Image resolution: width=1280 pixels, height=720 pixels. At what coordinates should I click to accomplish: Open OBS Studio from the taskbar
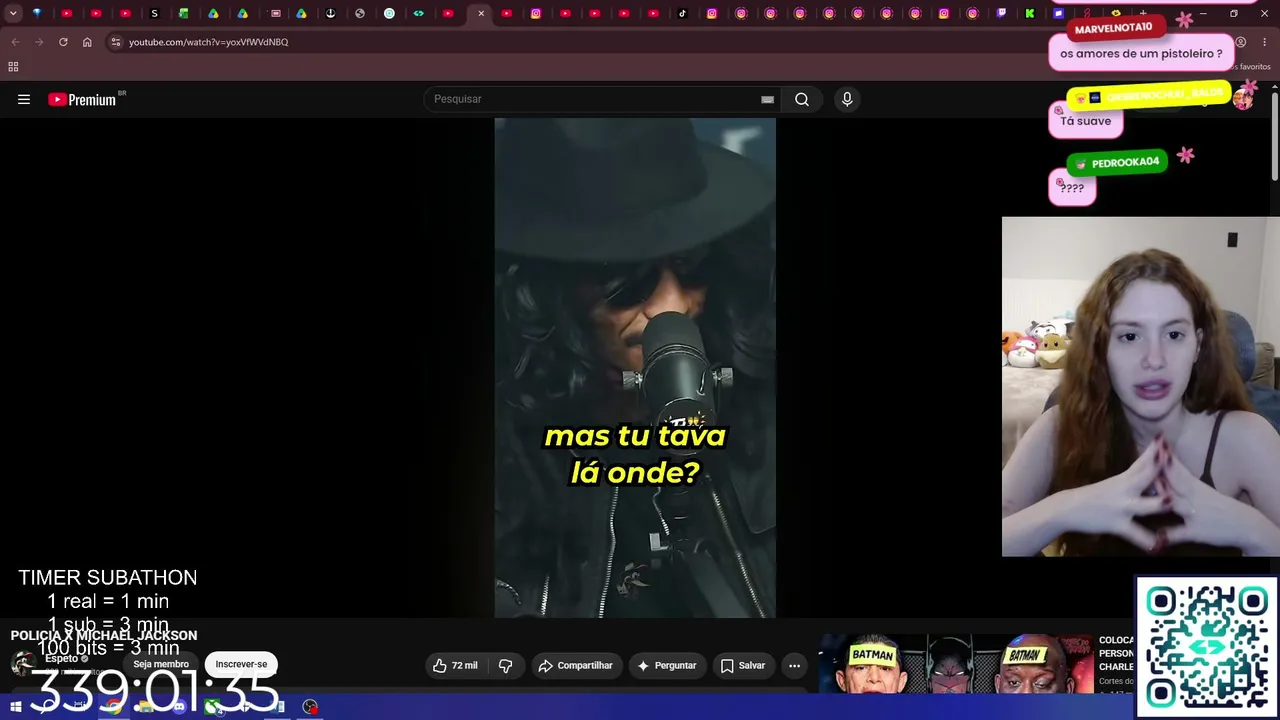point(311,707)
